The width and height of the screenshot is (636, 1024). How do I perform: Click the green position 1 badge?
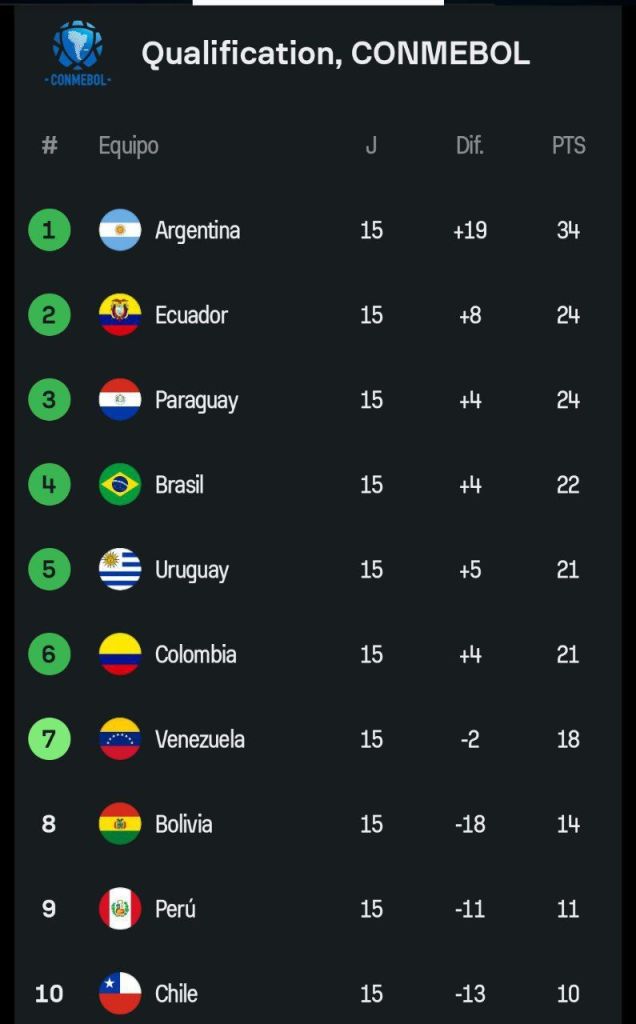(x=49, y=230)
